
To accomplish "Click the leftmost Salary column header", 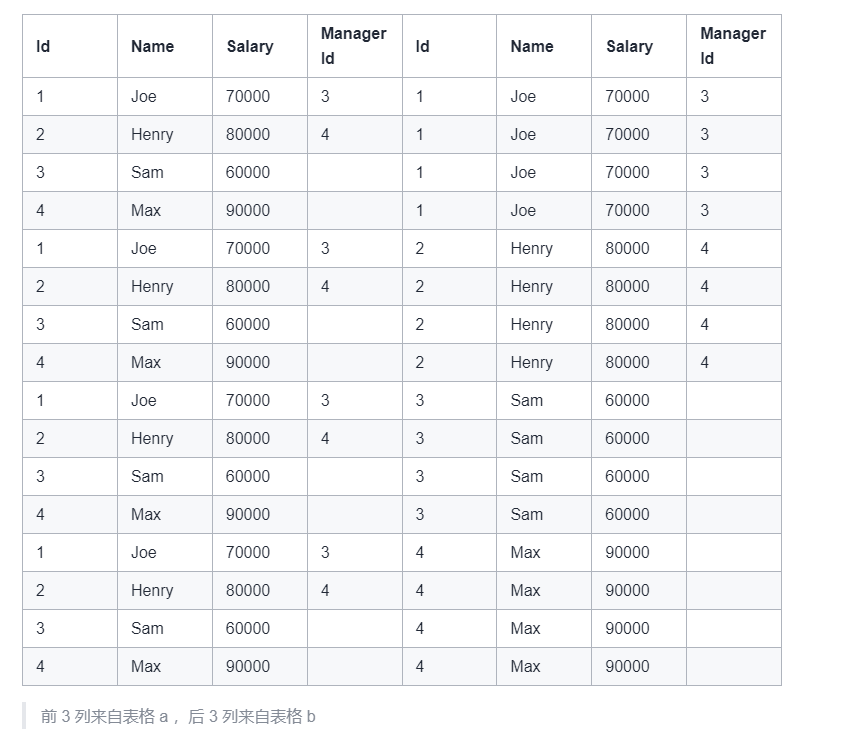I will 249,46.
